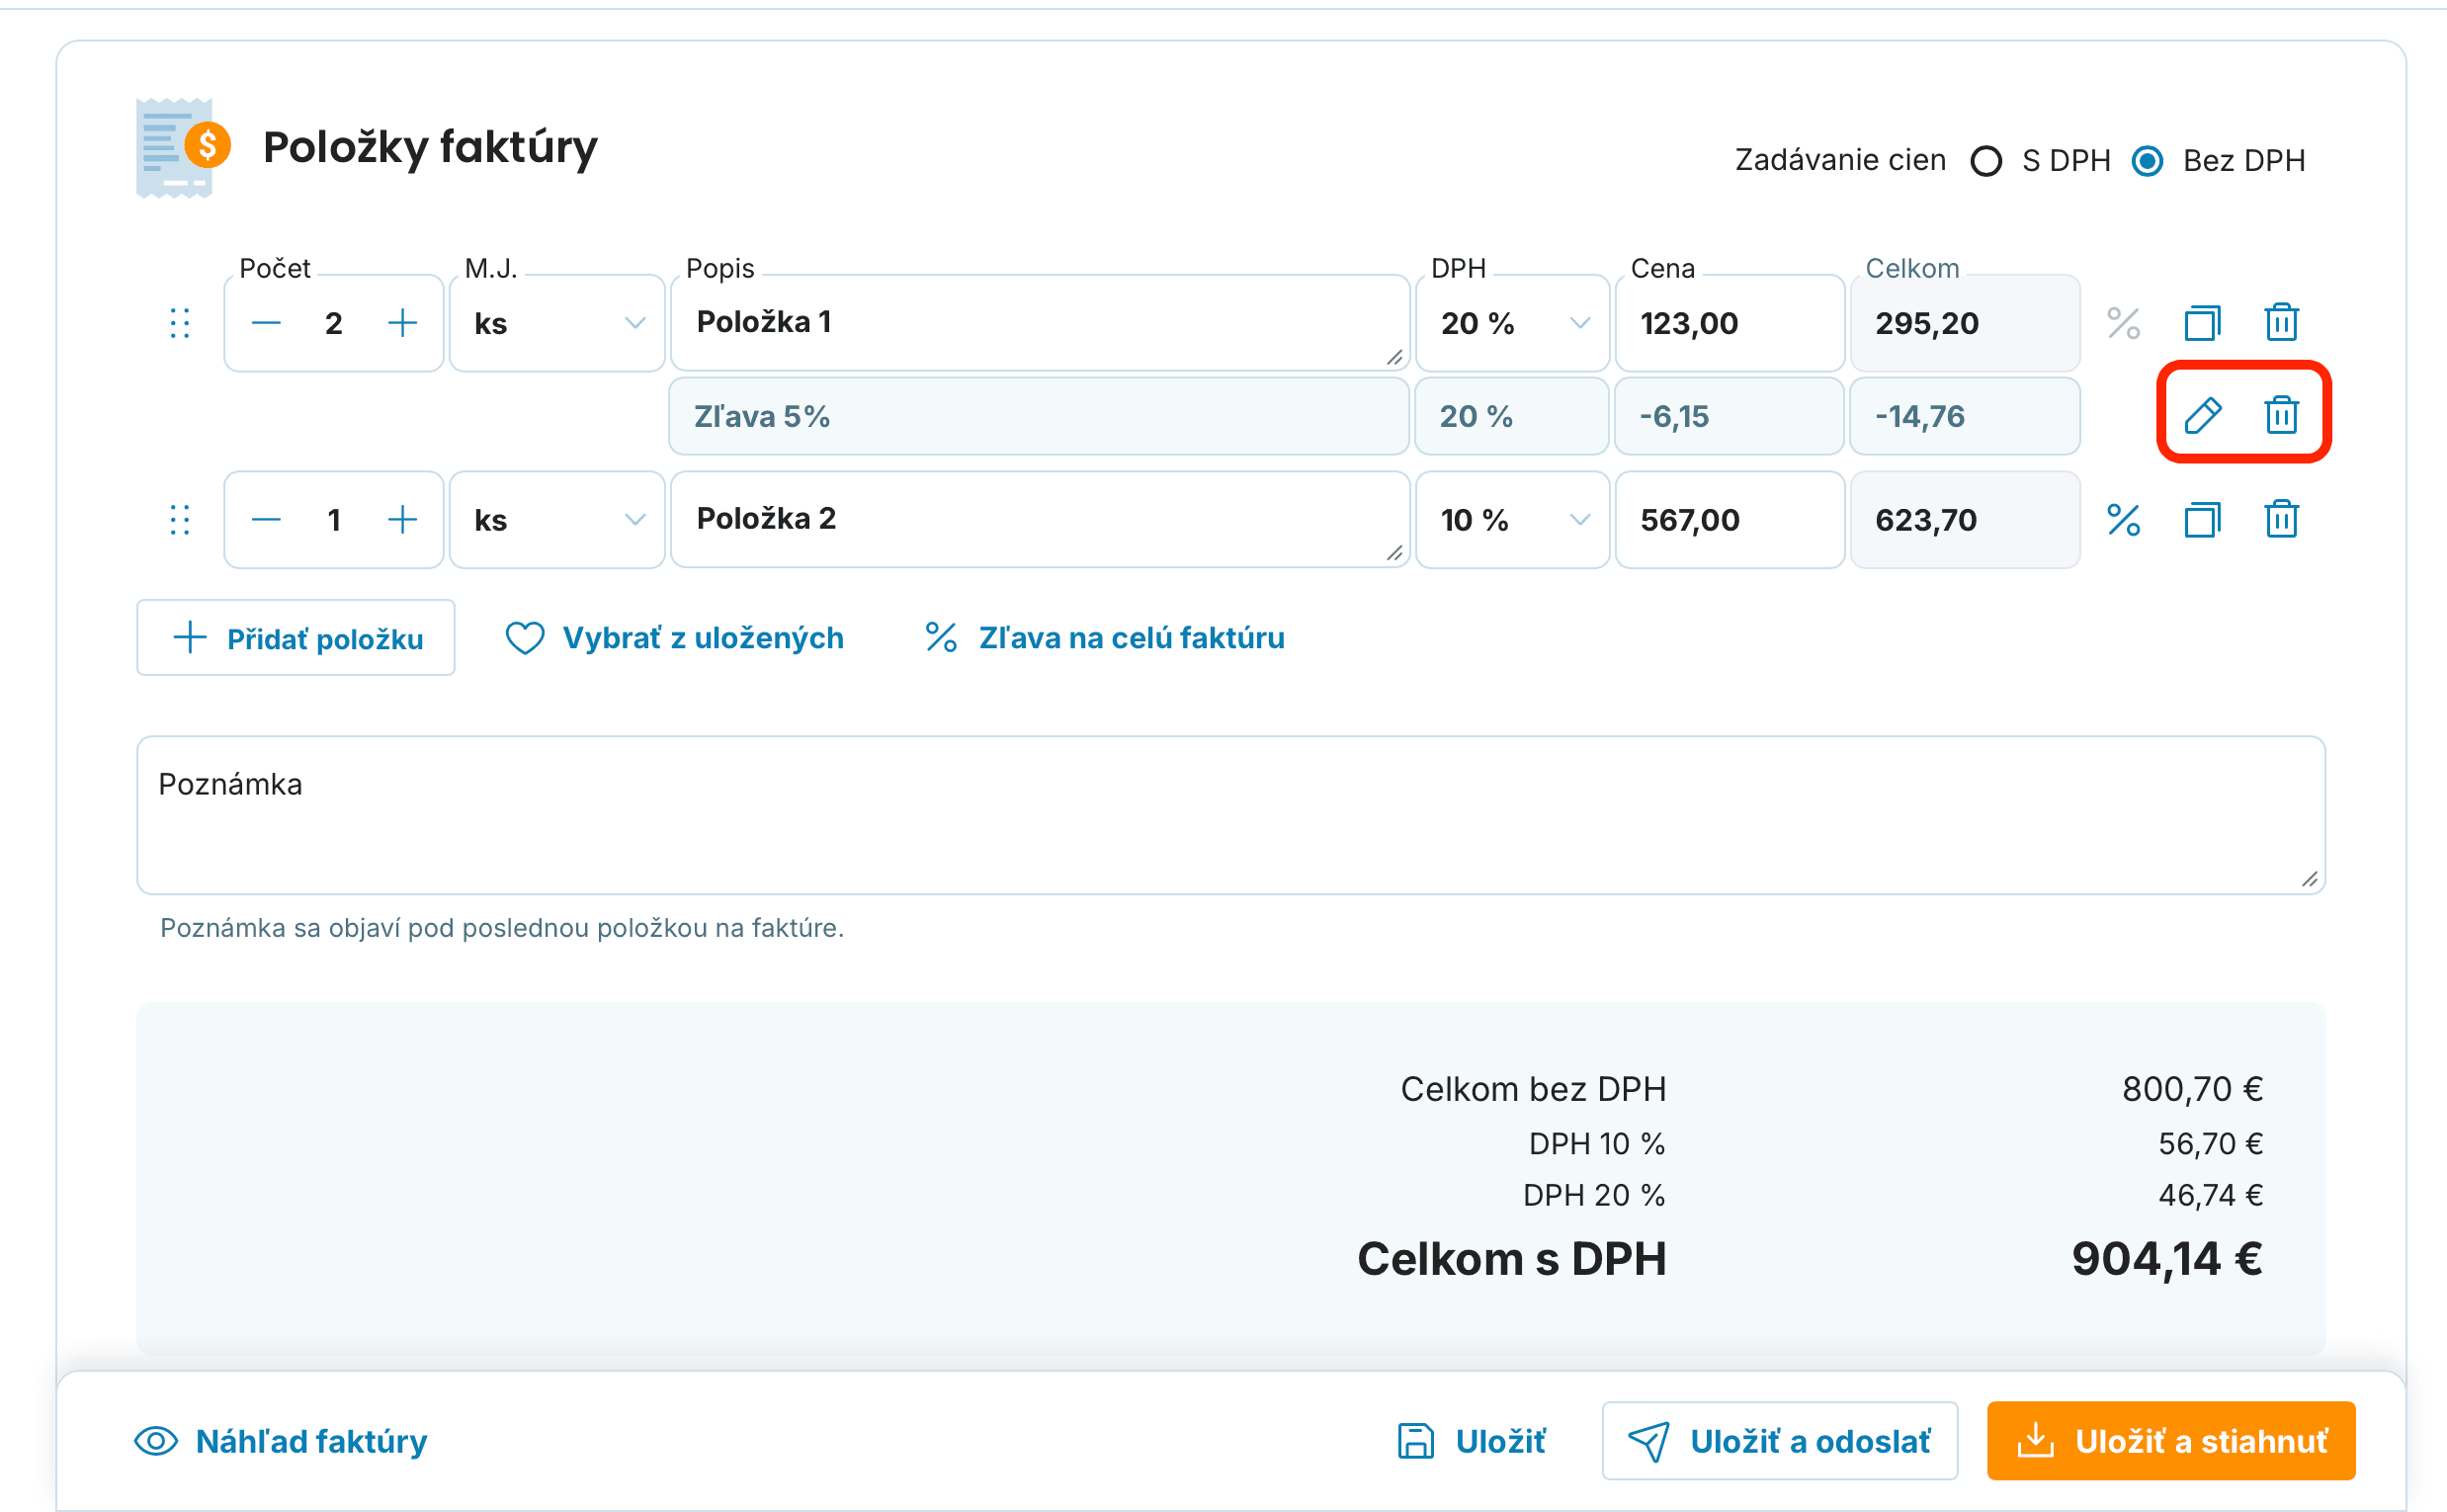The image size is (2447, 1512).
Task: Click the drag handle of Položka 2
Action: (180, 520)
